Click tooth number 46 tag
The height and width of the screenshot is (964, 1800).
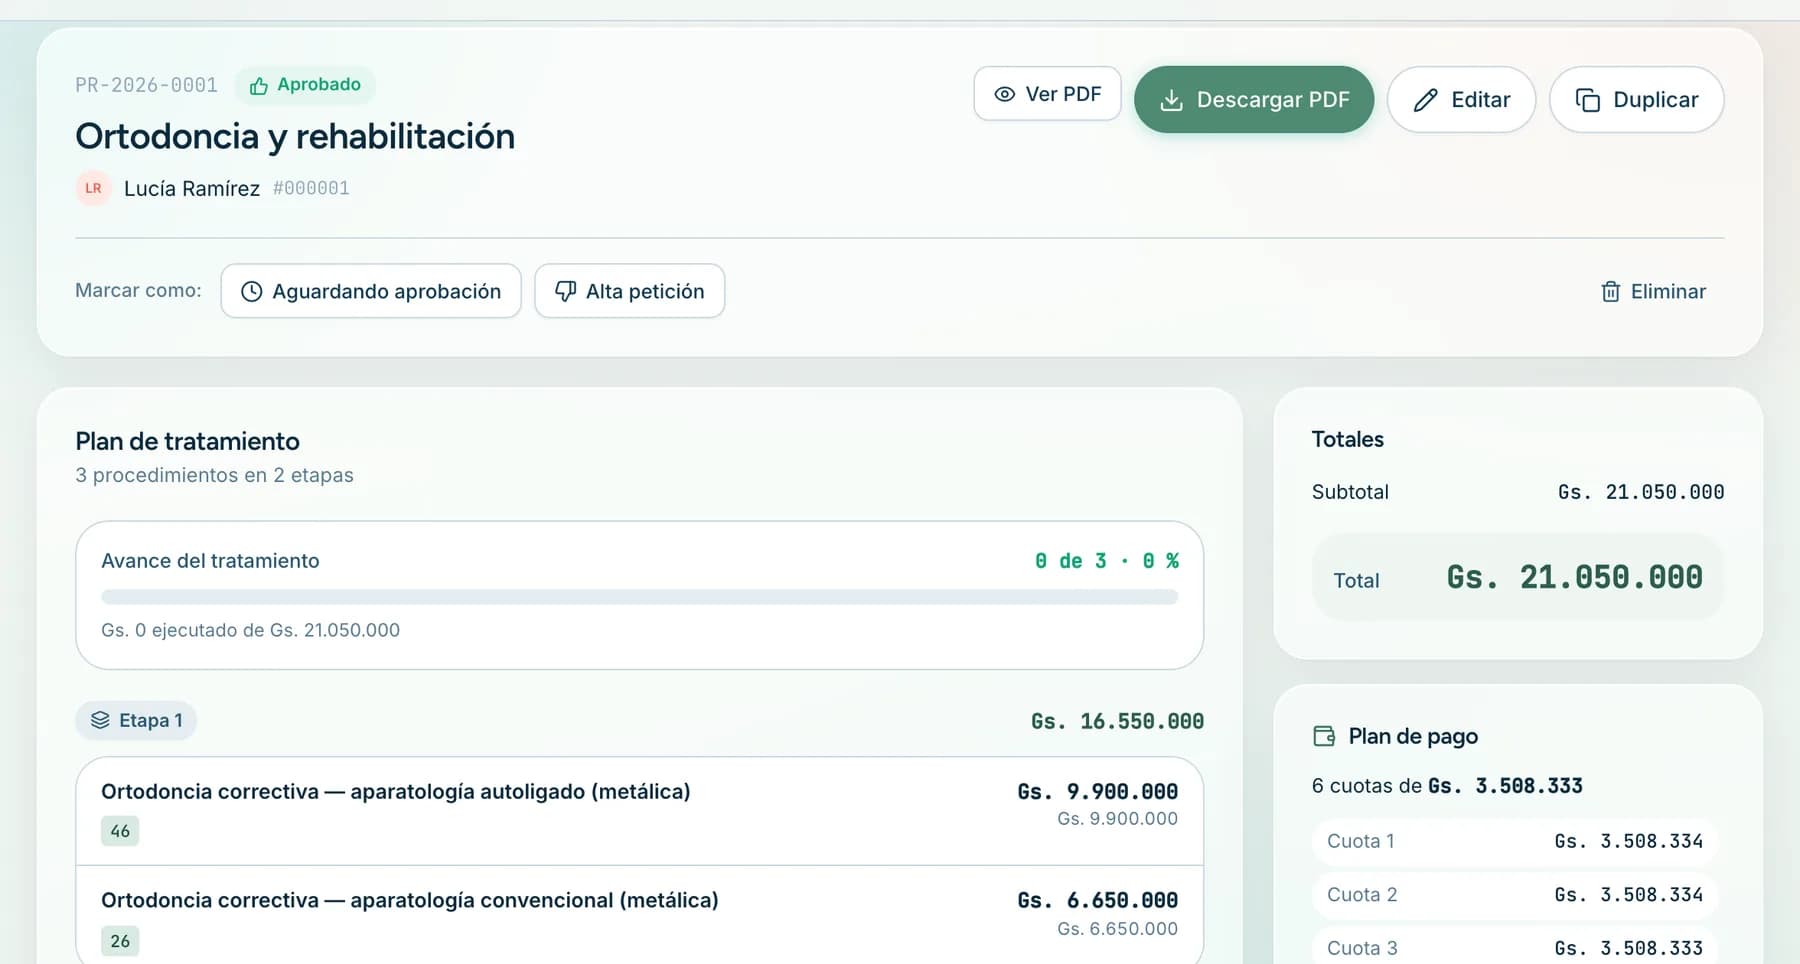[x=120, y=831]
